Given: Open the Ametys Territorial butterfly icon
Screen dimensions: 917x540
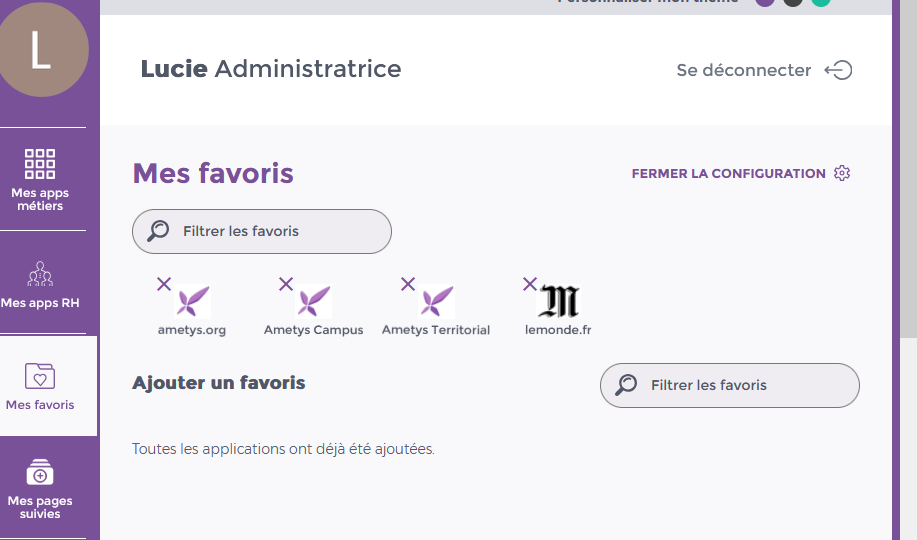Looking at the screenshot, I should point(437,301).
